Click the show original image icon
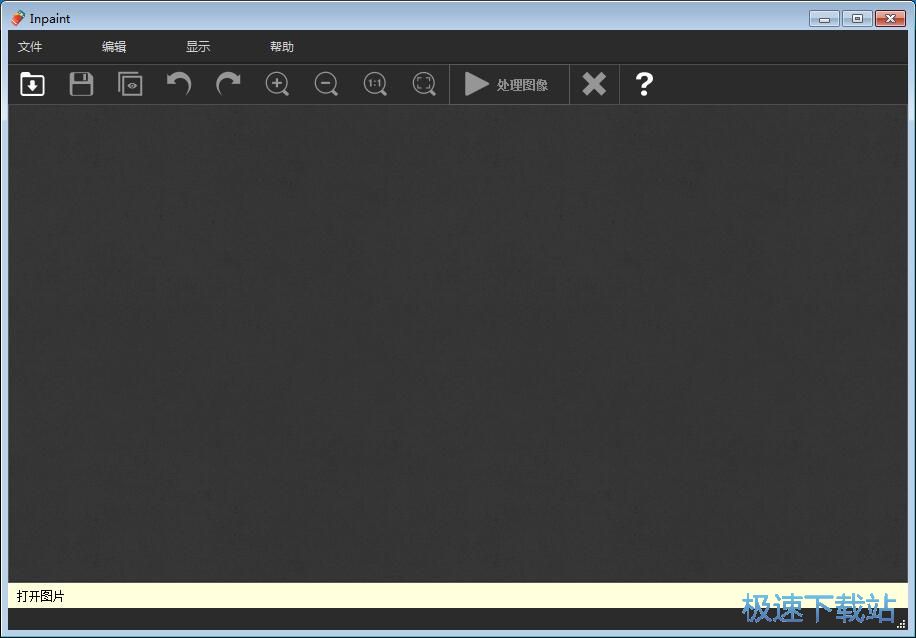 130,84
